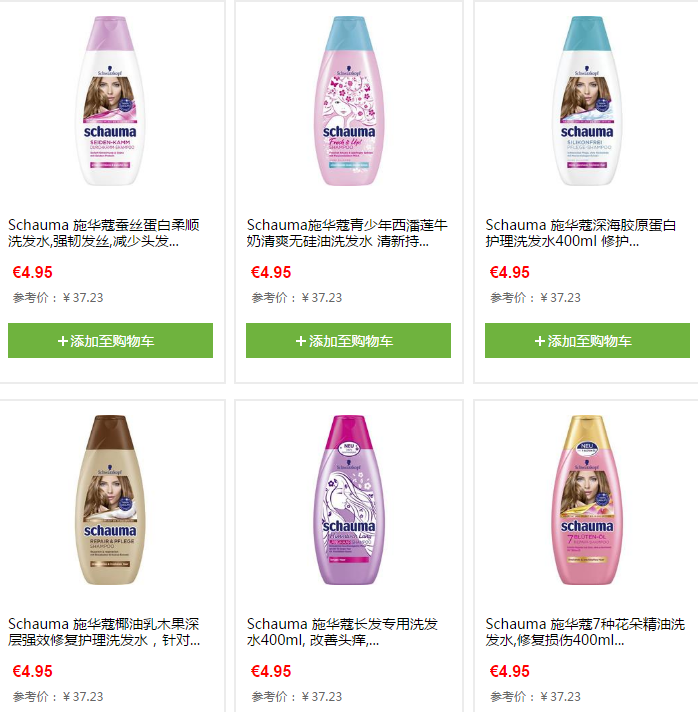Viewport: 698px width, 712px height.
Task: Click the 参考价 ¥37.23 under 青少年 shampoo
Action: 297,297
